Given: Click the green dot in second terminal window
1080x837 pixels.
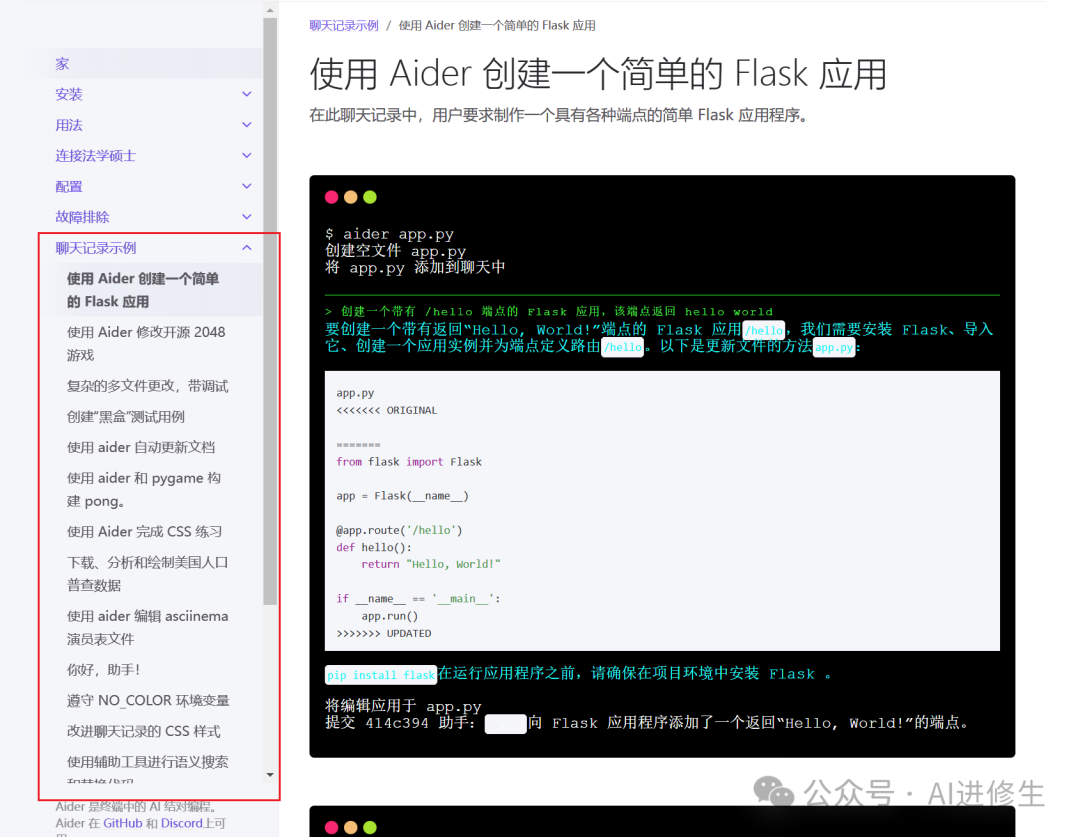Looking at the screenshot, I should tap(370, 827).
